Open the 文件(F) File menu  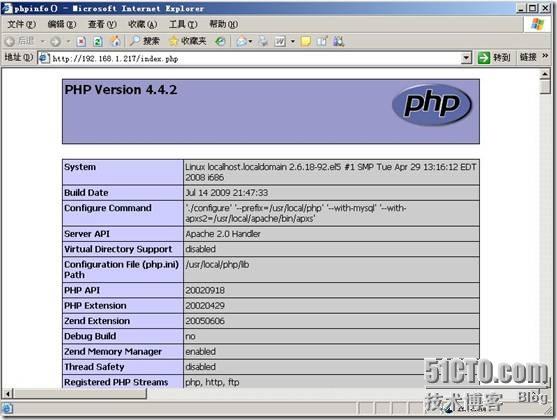(x=22, y=24)
